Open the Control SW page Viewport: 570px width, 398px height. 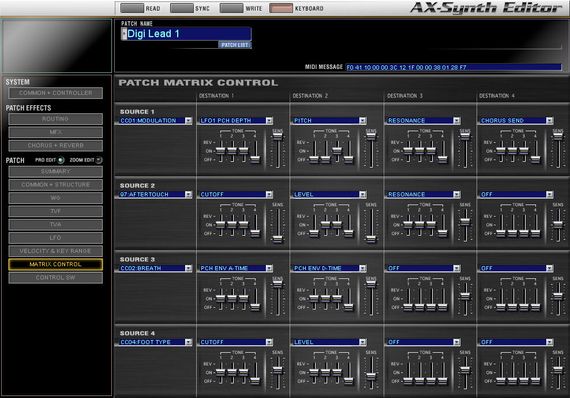click(56, 278)
